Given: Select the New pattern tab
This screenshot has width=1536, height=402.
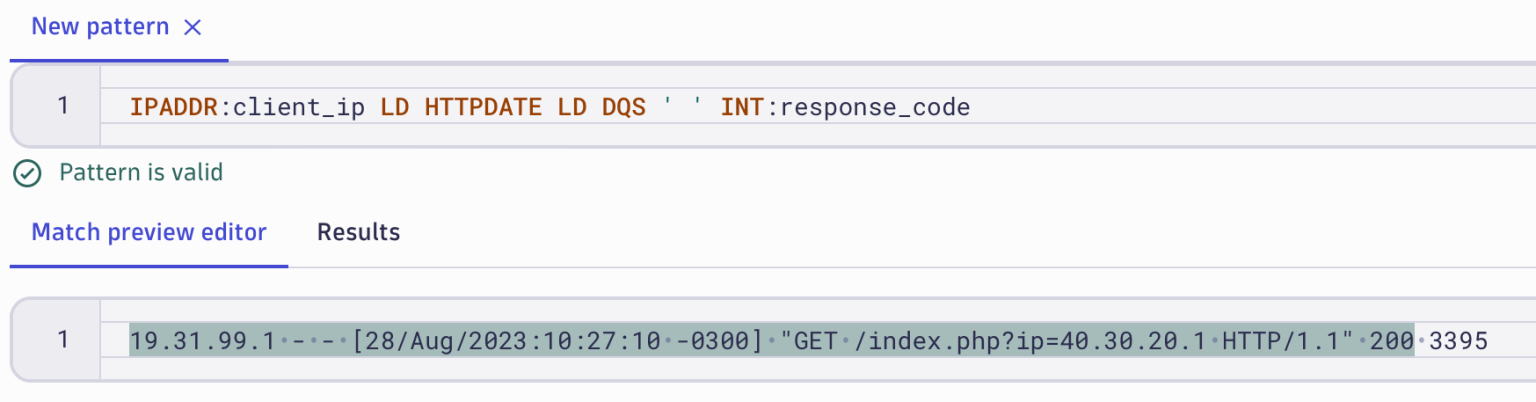Looking at the screenshot, I should click(100, 27).
